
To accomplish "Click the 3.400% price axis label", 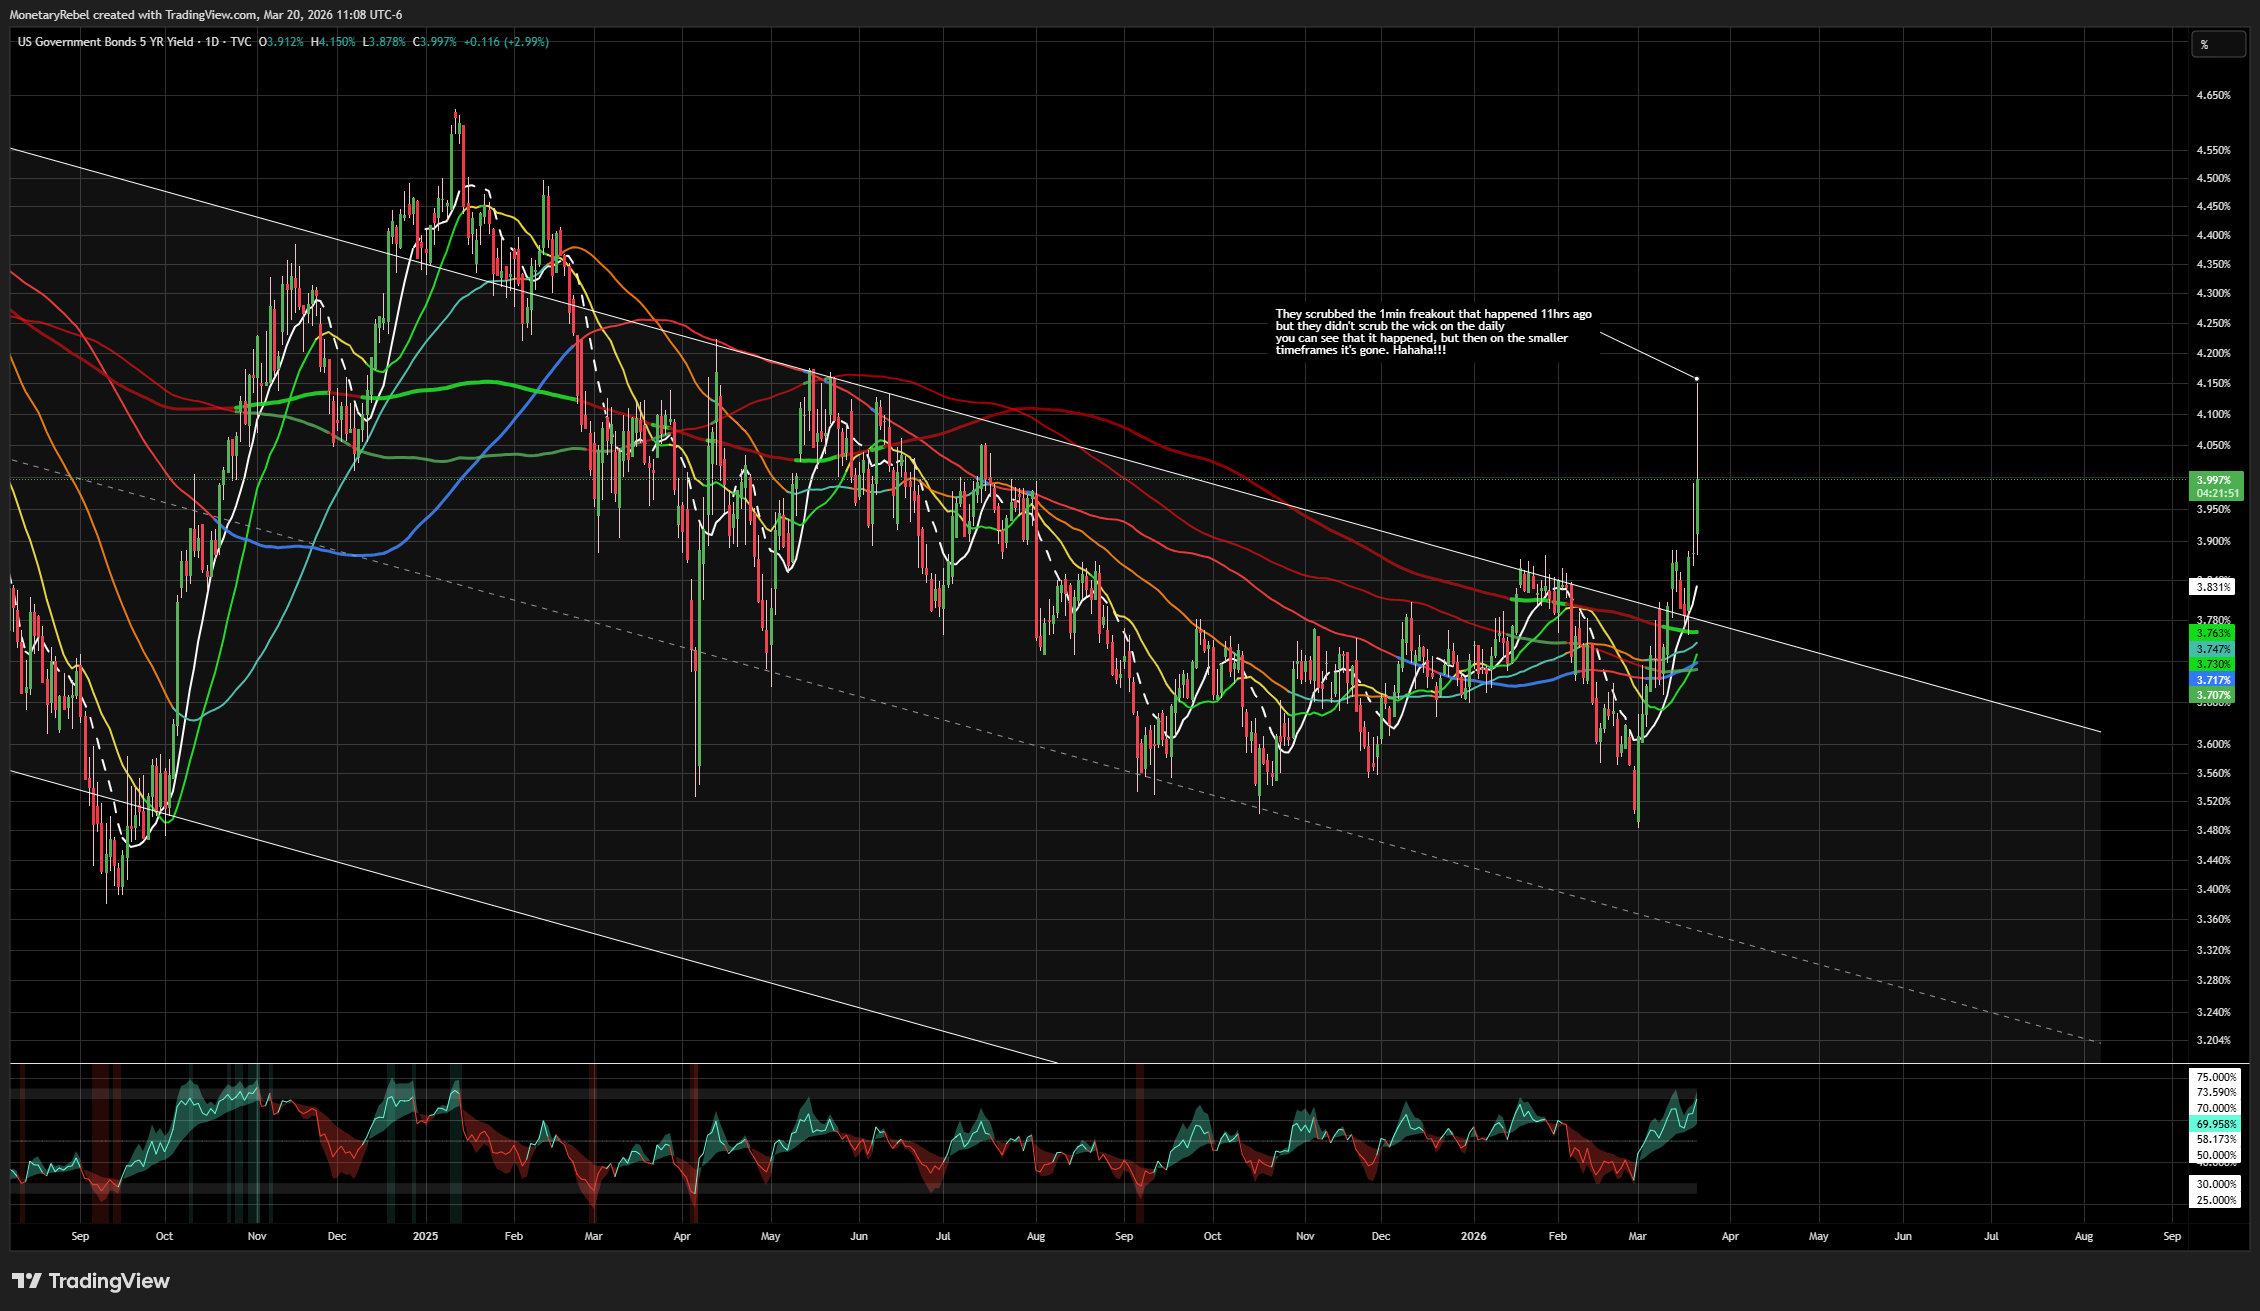I will click(2213, 889).
